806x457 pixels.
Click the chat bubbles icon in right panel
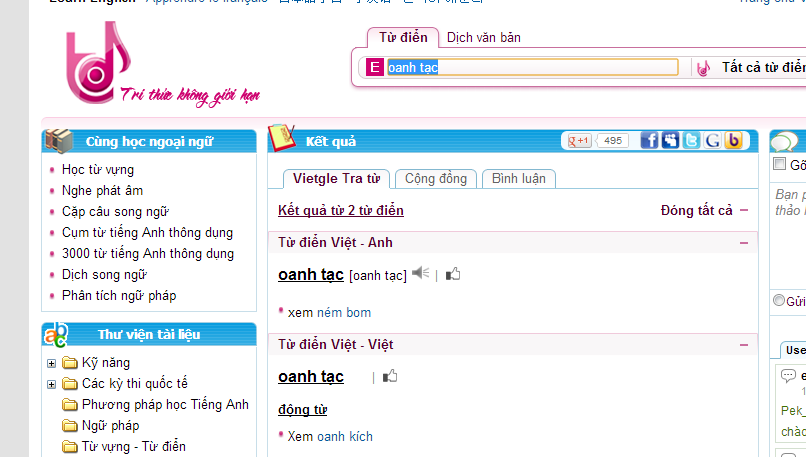(784, 141)
